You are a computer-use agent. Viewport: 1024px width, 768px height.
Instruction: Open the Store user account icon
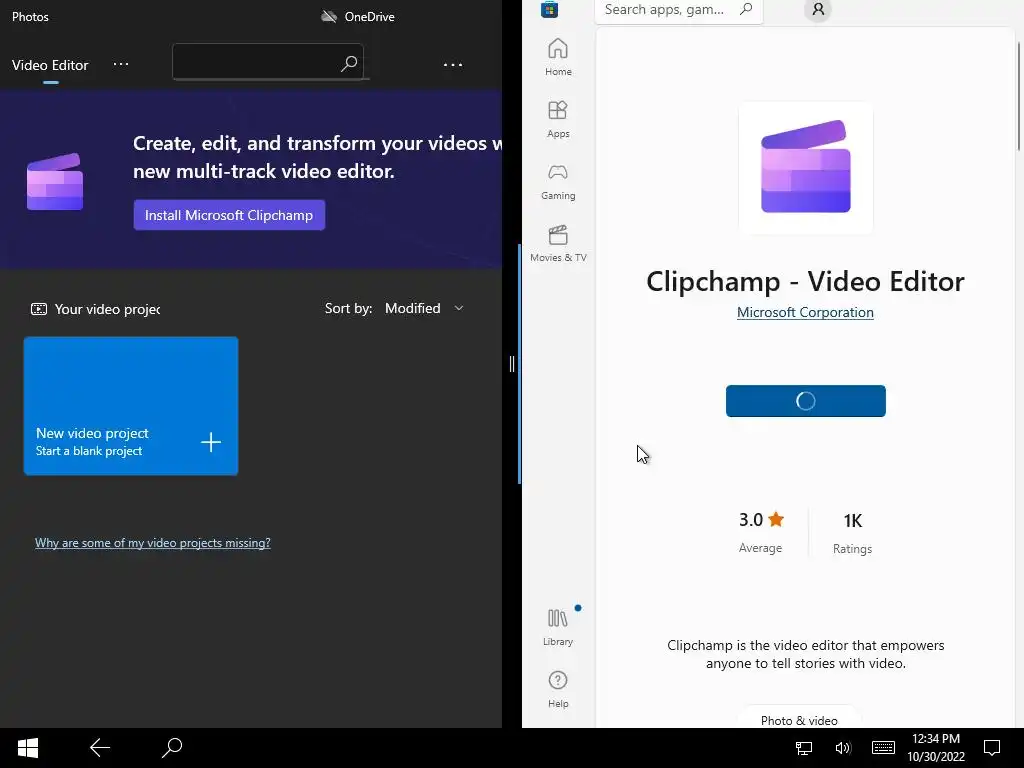pyautogui.click(x=818, y=10)
